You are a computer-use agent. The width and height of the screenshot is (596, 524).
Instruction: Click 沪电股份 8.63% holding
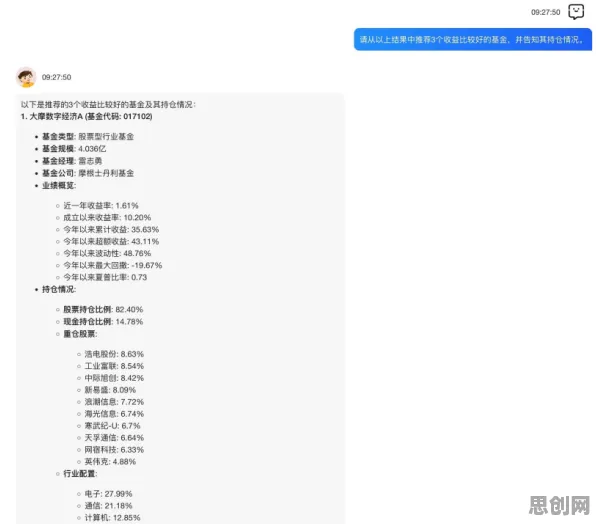114,354
